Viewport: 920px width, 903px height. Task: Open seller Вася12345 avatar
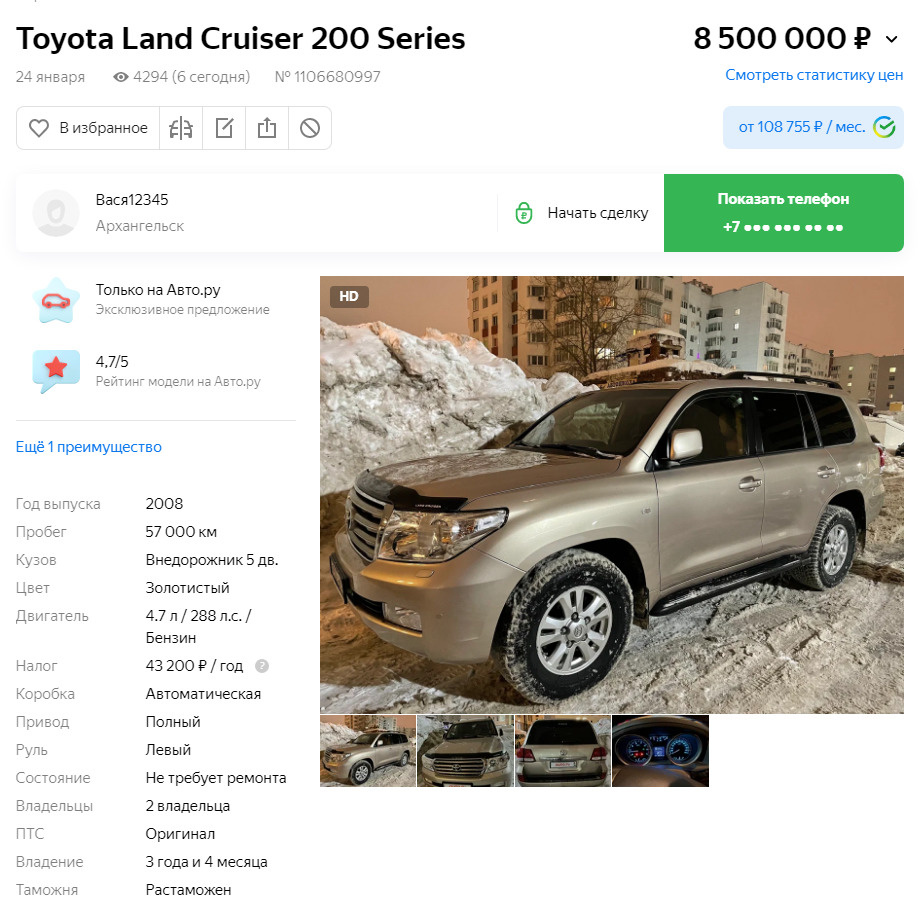pyautogui.click(x=56, y=213)
